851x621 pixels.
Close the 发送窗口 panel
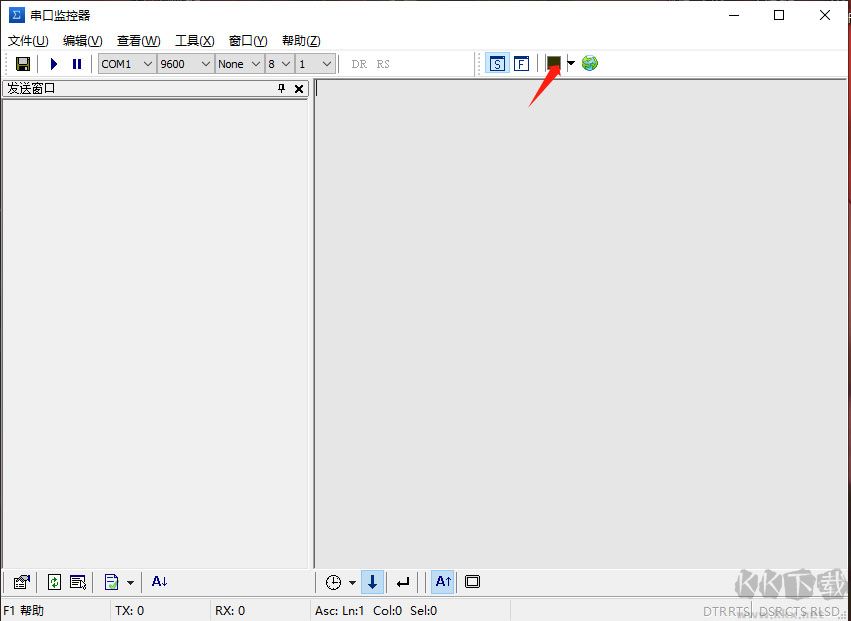298,89
